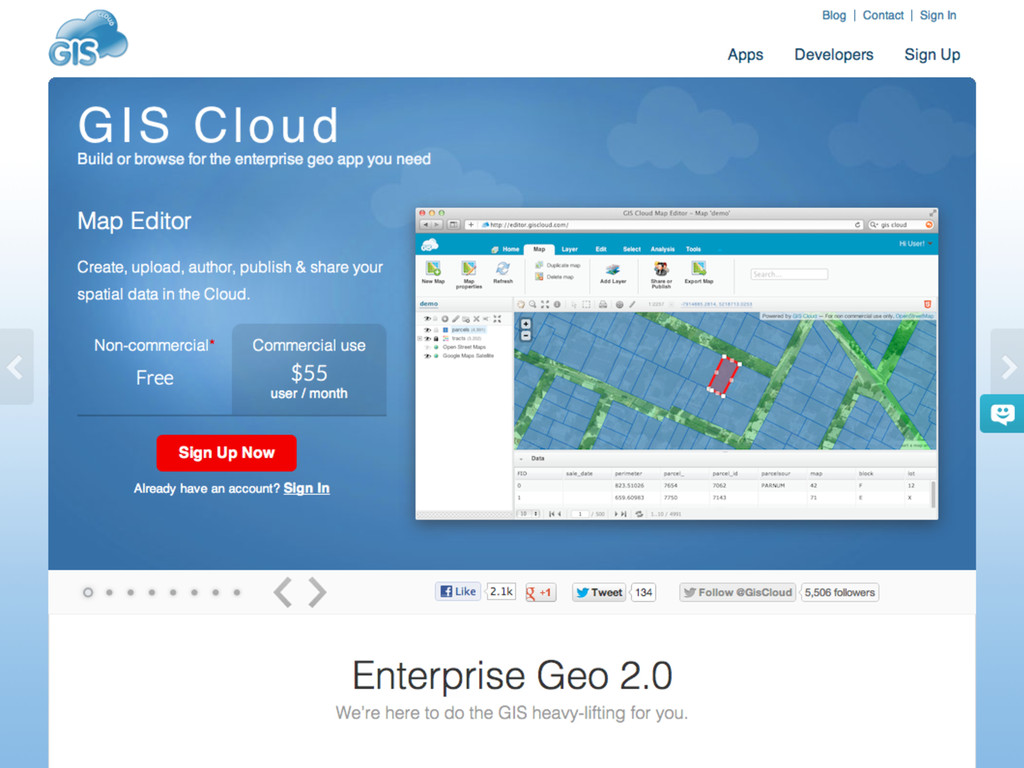The height and width of the screenshot is (768, 1024).
Task: Click Sign In under Already have an account
Action: pyautogui.click(x=306, y=488)
